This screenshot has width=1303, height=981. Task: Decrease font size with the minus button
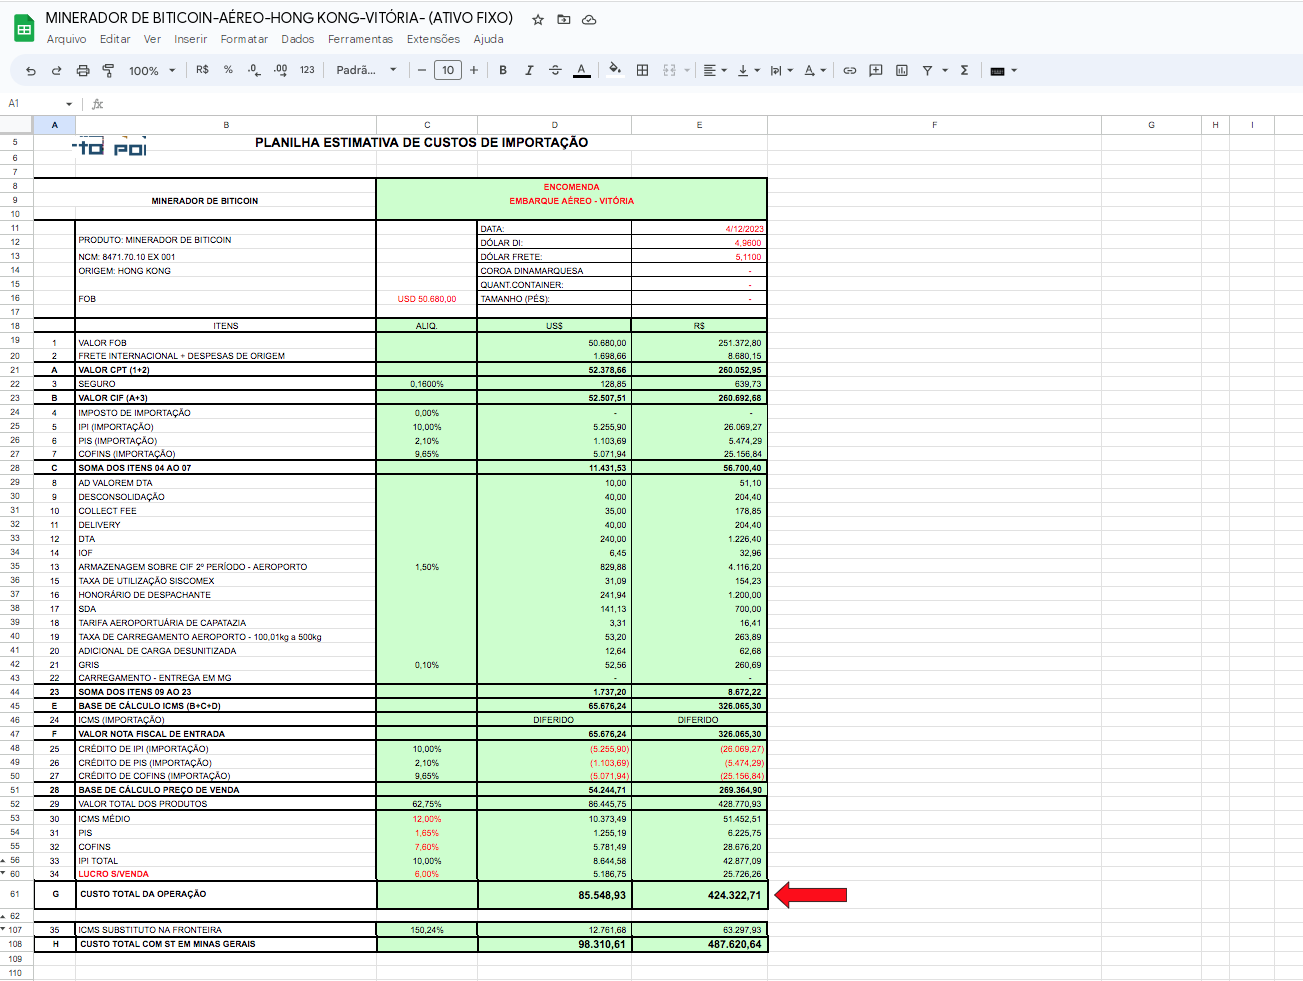point(422,70)
